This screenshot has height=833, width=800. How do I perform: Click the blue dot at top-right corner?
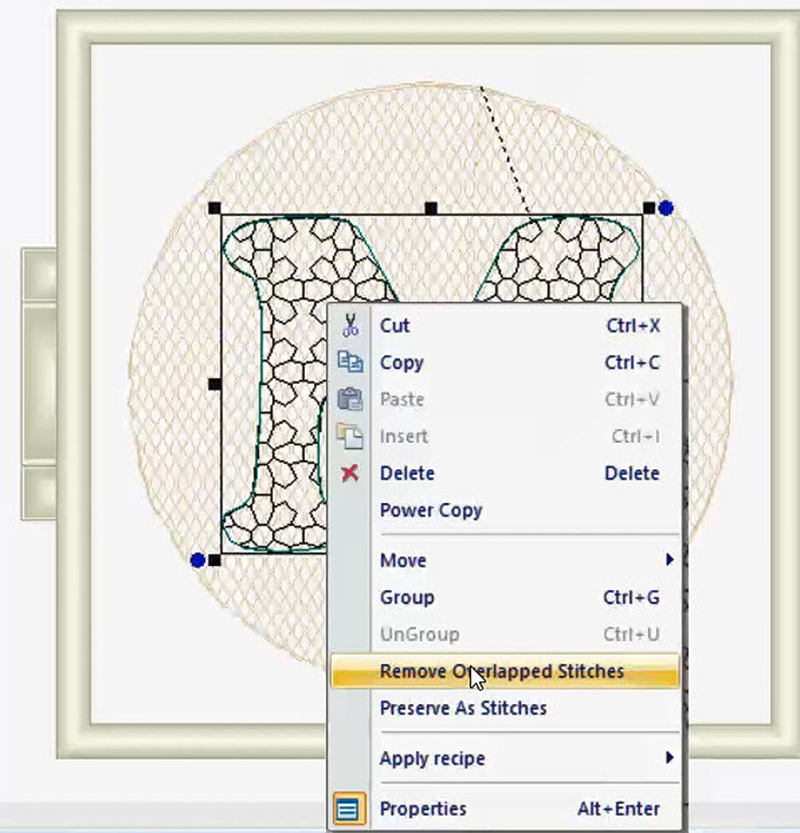coord(666,208)
